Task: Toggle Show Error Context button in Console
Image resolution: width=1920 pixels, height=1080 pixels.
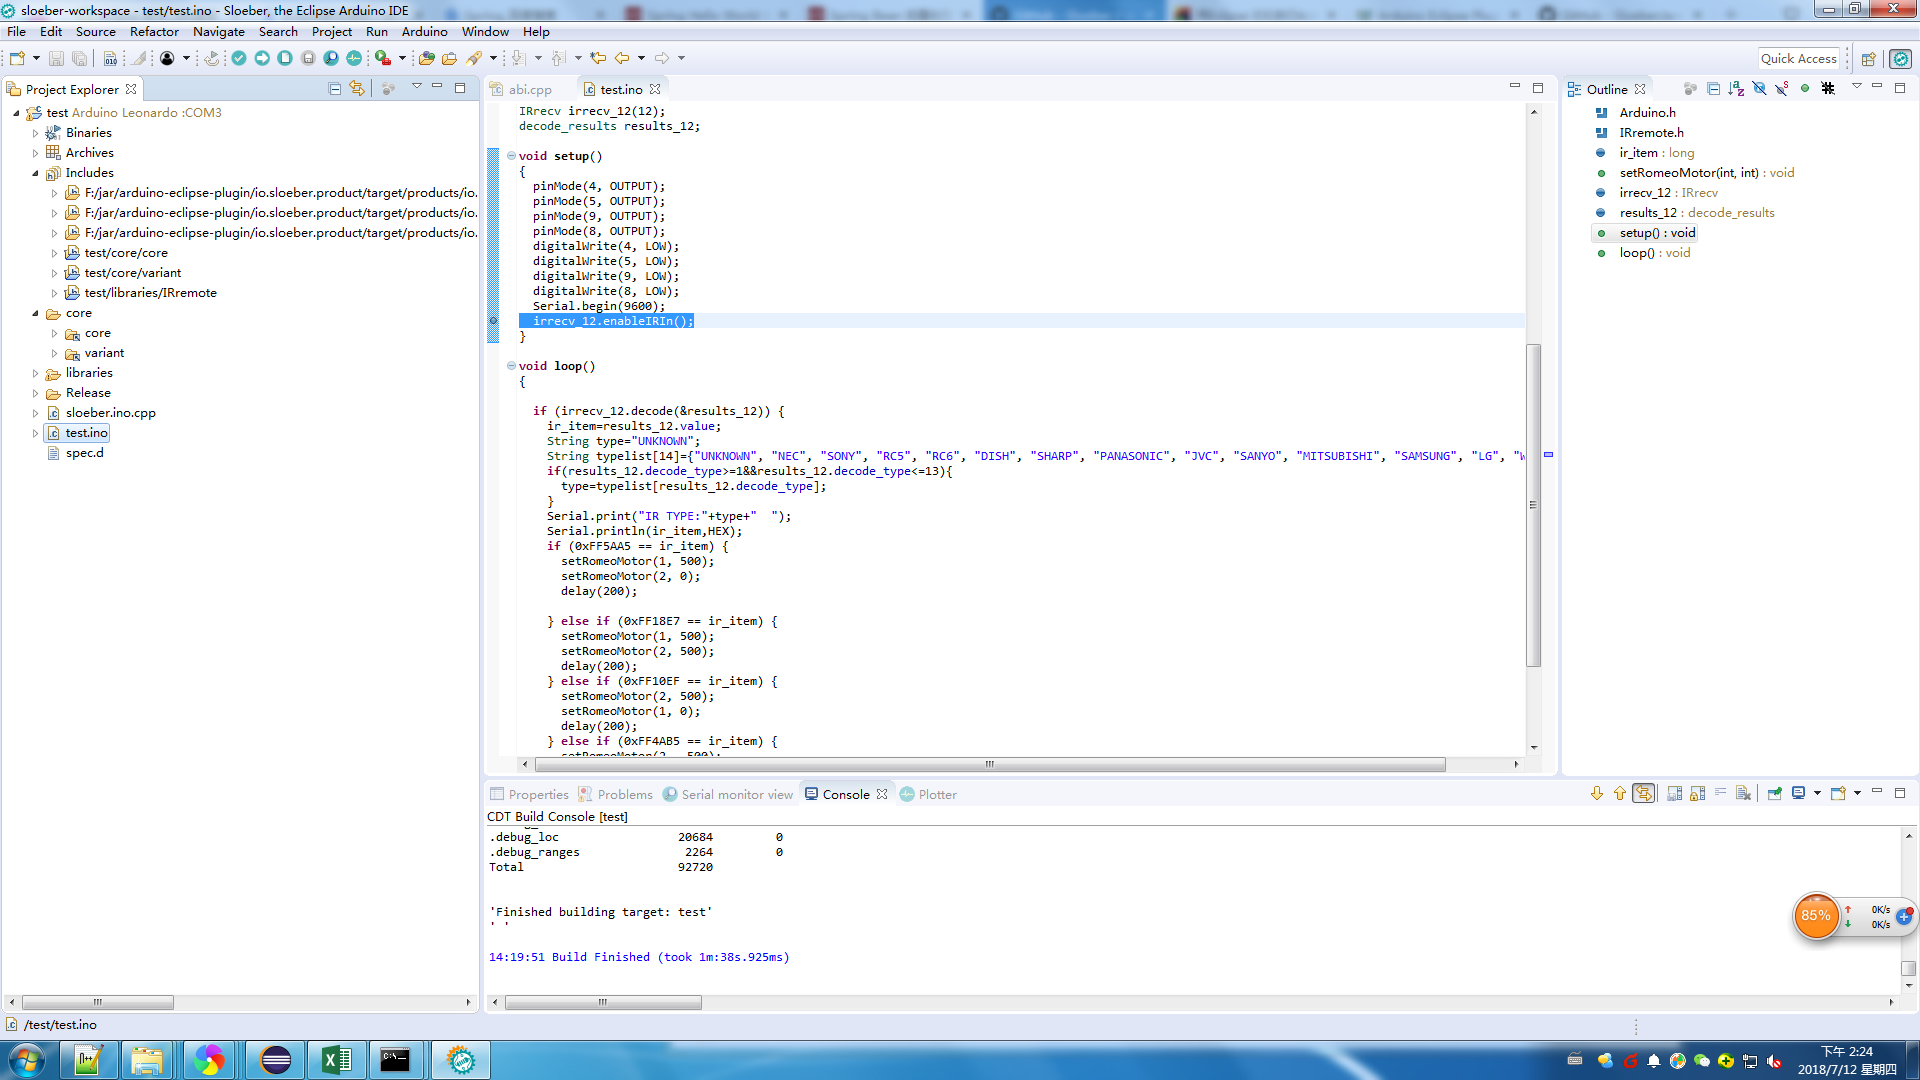Action: pyautogui.click(x=1644, y=794)
